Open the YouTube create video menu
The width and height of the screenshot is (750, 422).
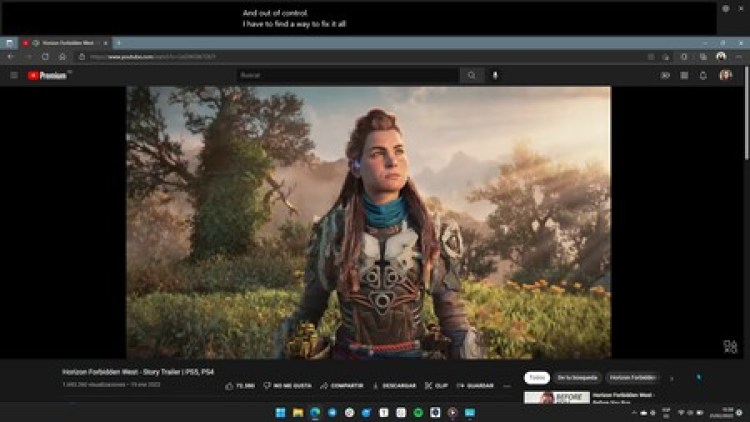tap(665, 75)
